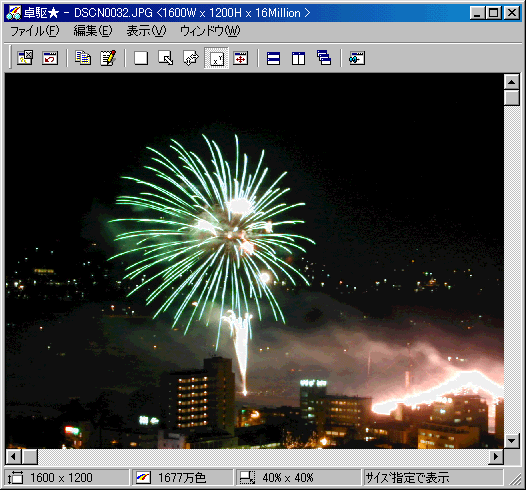Screen dimensions: 526x490
Task: Cascade windows using toolbar icon
Action: (x=324, y=58)
